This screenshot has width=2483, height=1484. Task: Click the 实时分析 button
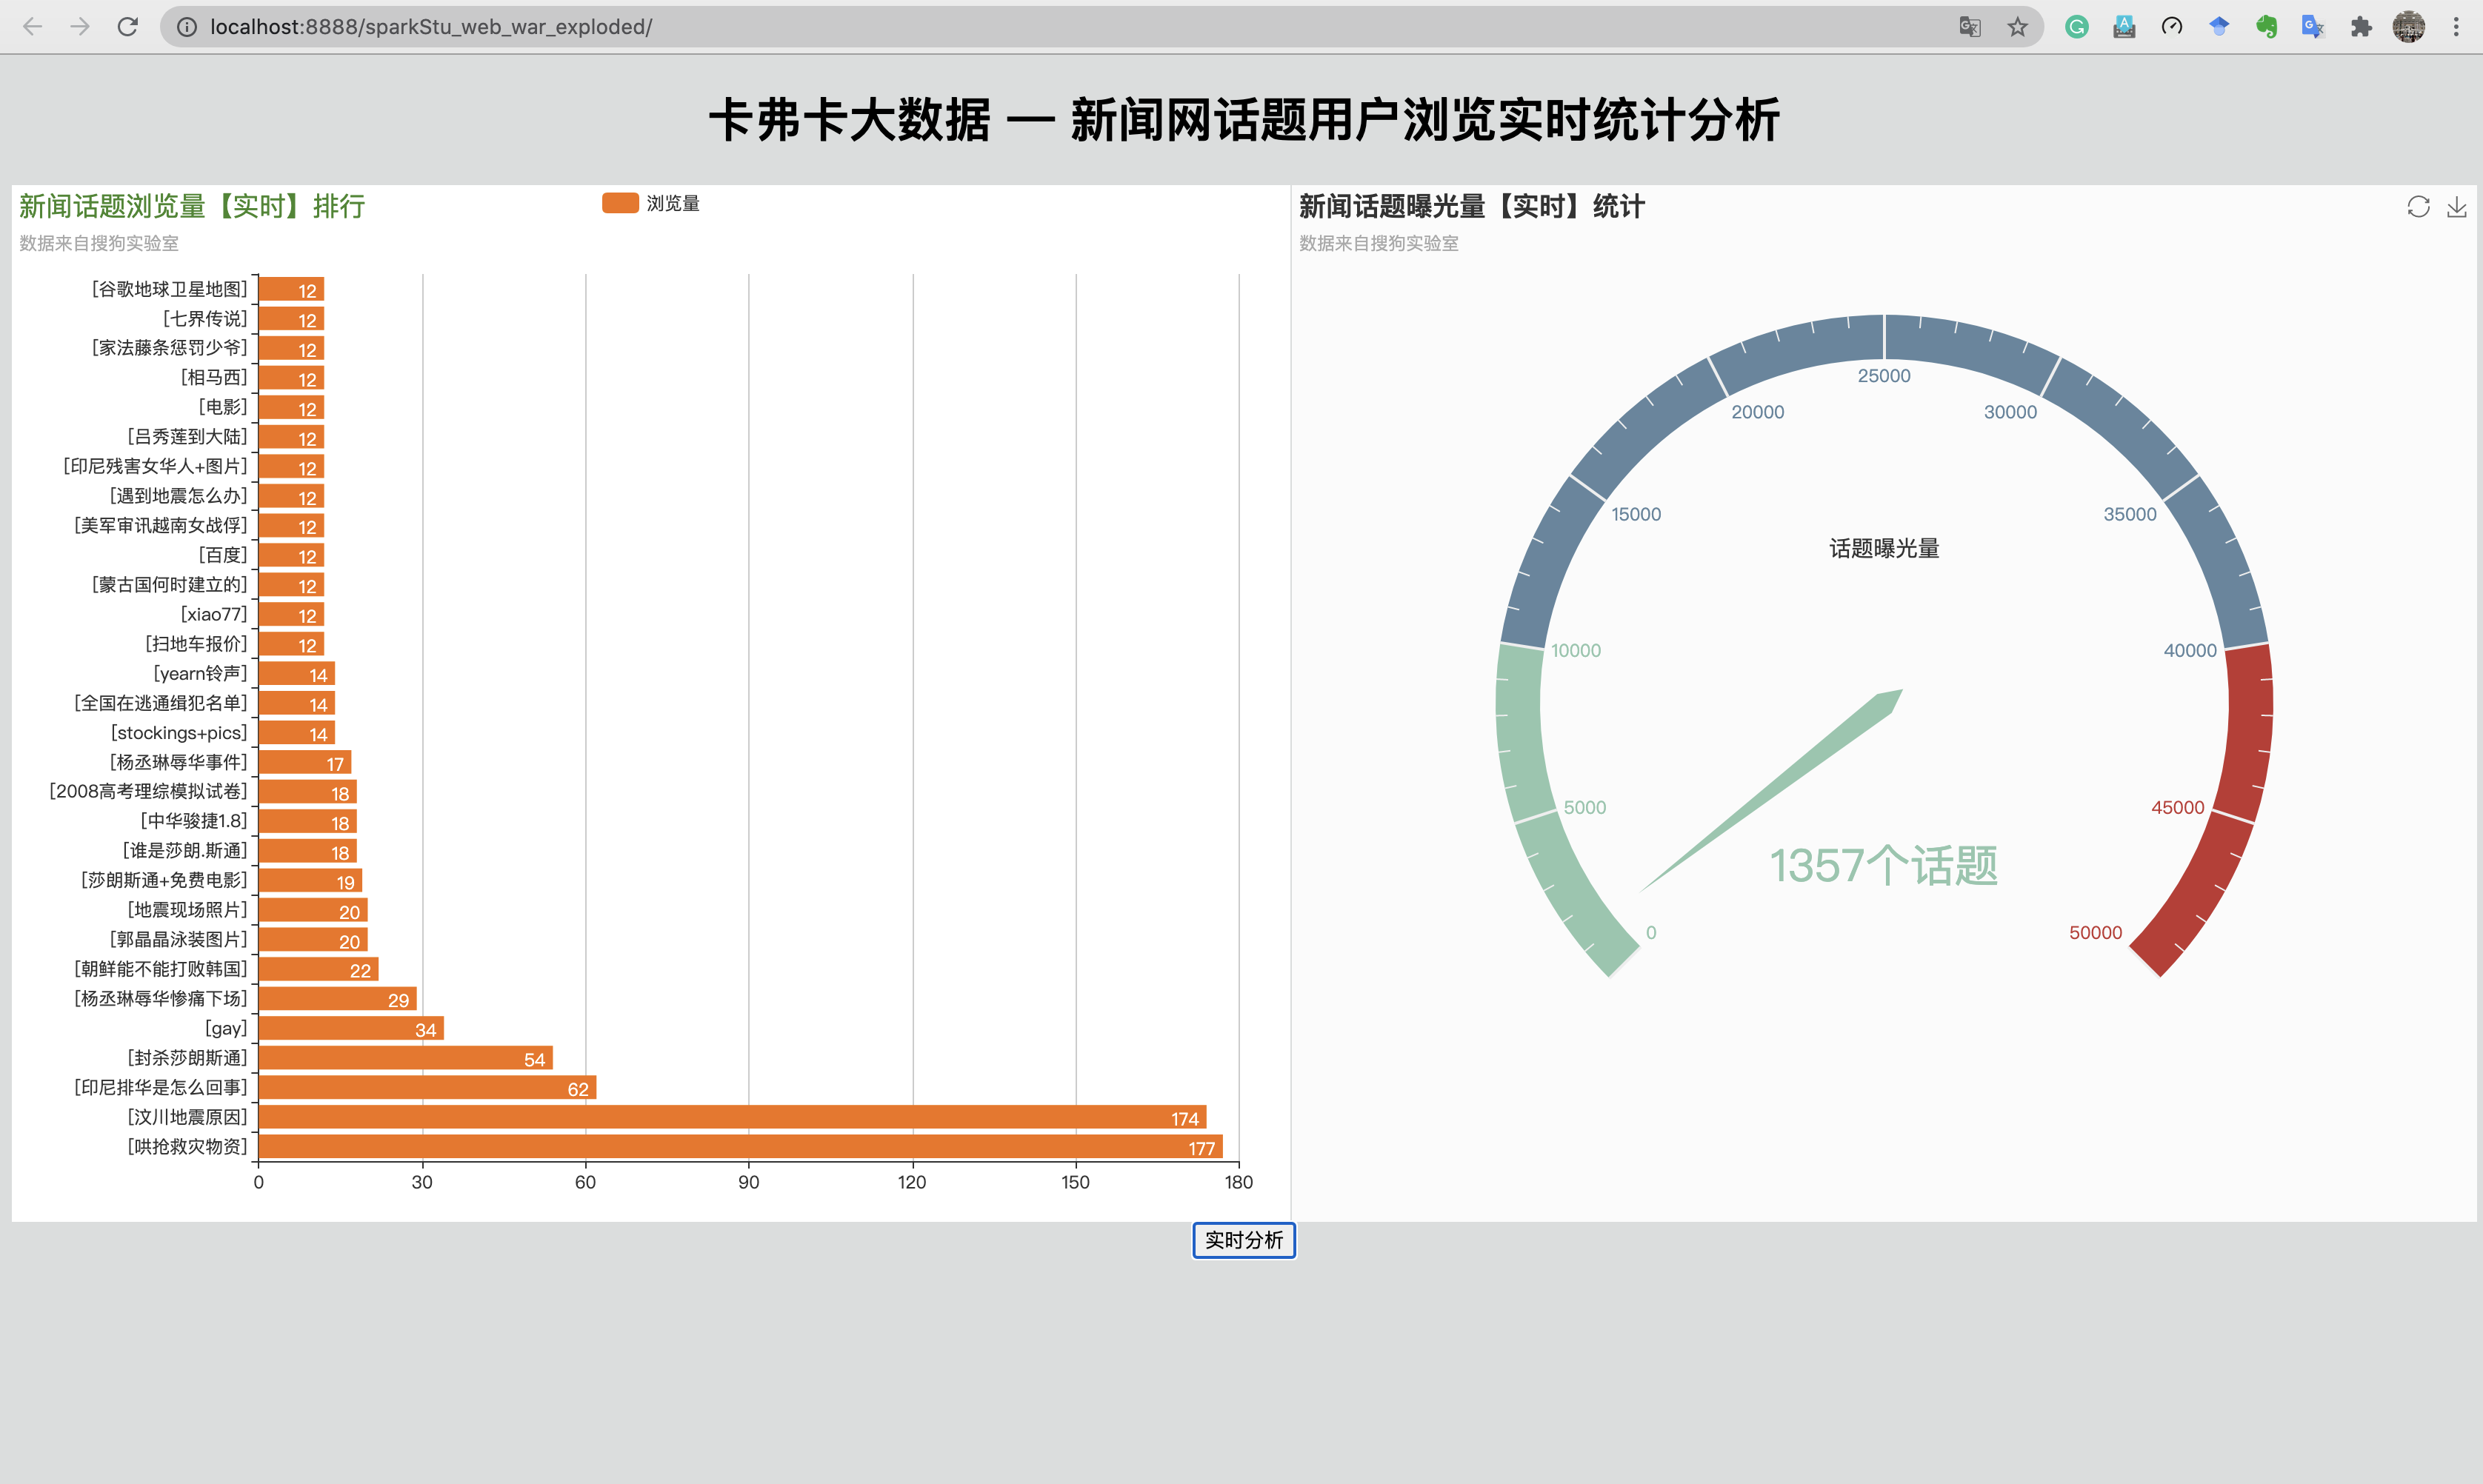[1244, 1240]
